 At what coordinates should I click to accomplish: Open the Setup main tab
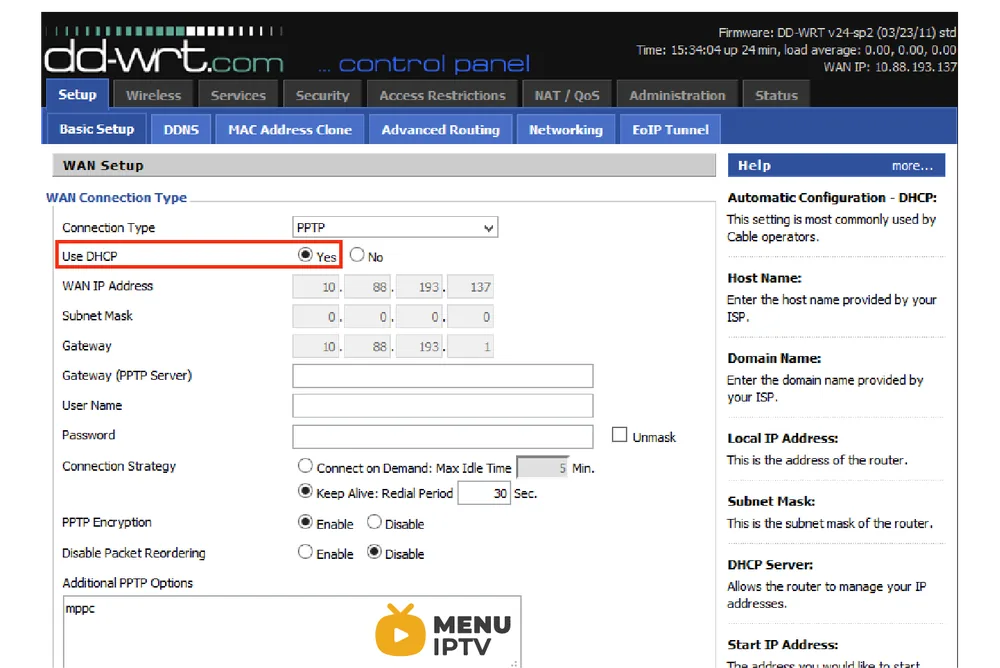(77, 95)
